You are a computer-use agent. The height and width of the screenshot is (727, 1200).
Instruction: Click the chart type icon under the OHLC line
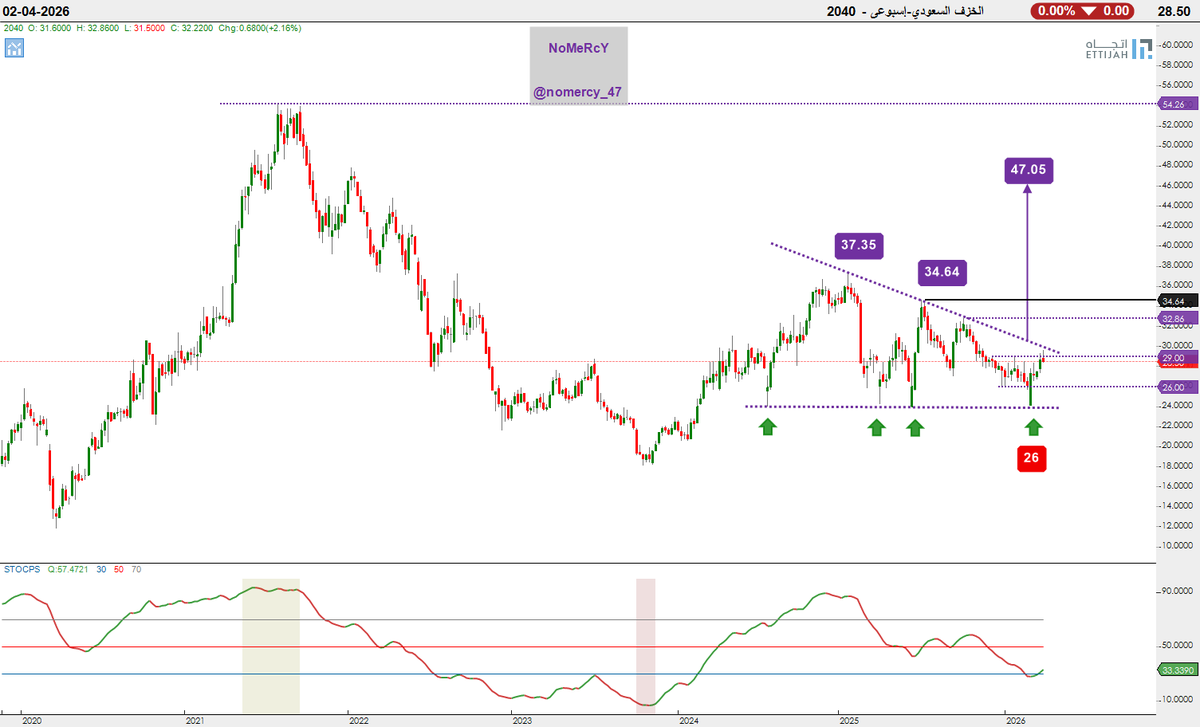coord(14,47)
